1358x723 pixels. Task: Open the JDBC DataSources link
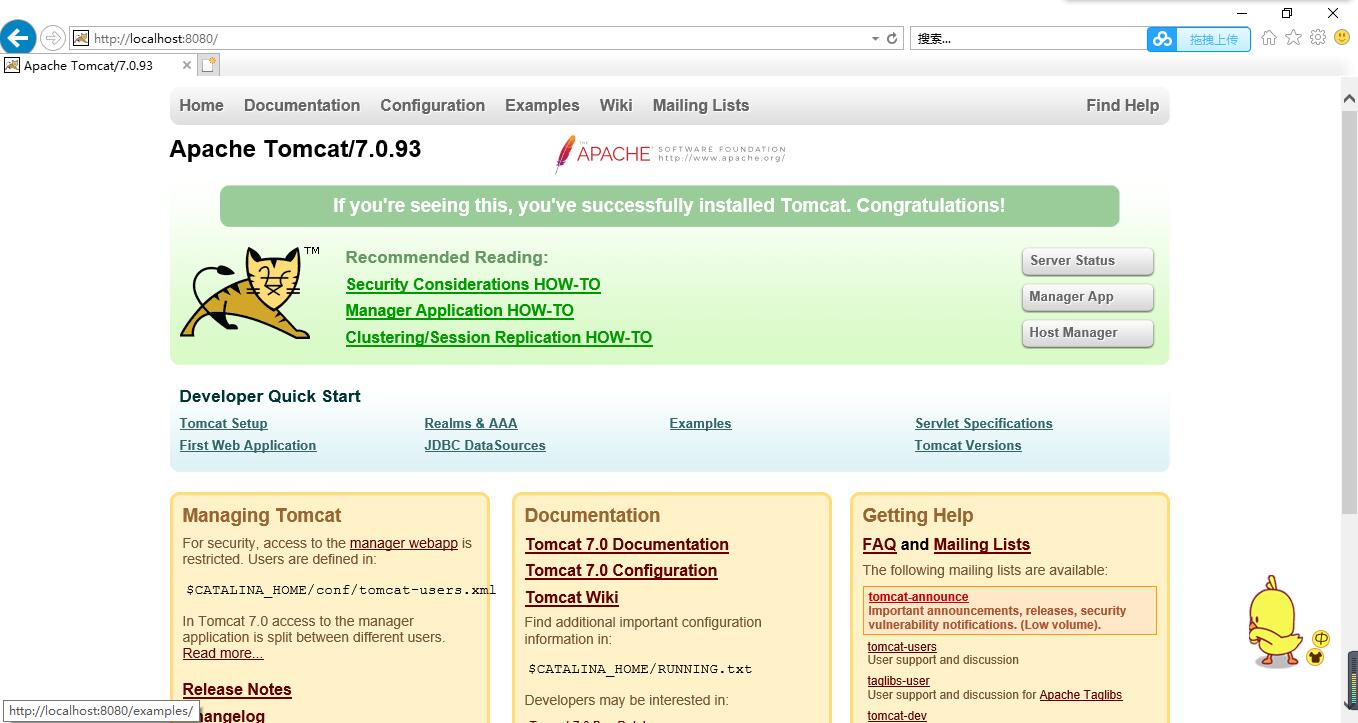[x=485, y=446]
